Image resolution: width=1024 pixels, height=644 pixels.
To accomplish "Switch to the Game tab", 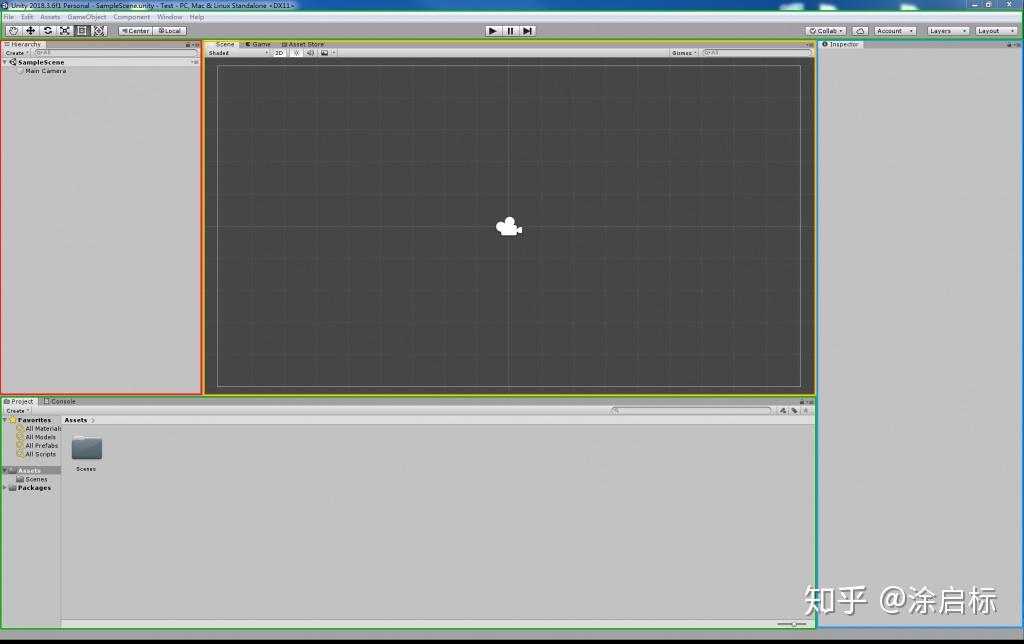I will (260, 44).
